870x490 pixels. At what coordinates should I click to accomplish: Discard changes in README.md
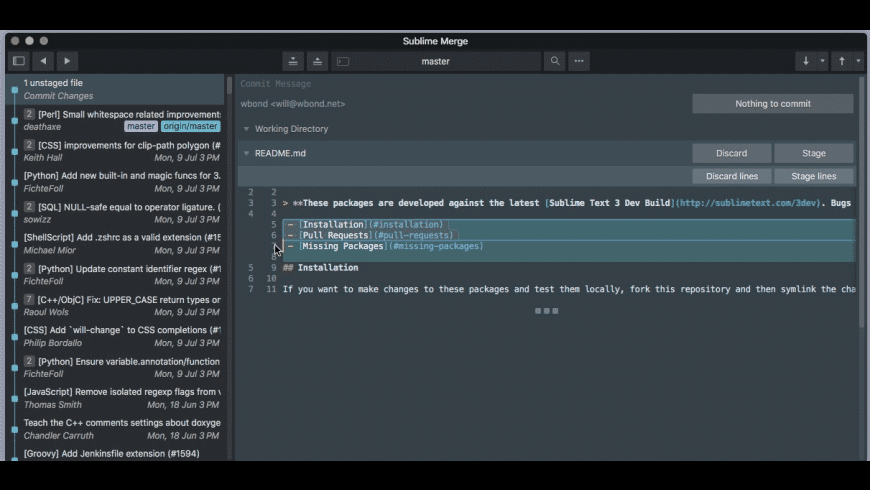(731, 153)
